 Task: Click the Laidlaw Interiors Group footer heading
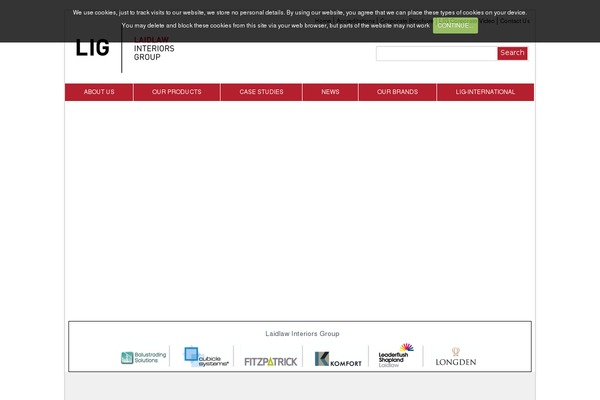[x=302, y=334]
